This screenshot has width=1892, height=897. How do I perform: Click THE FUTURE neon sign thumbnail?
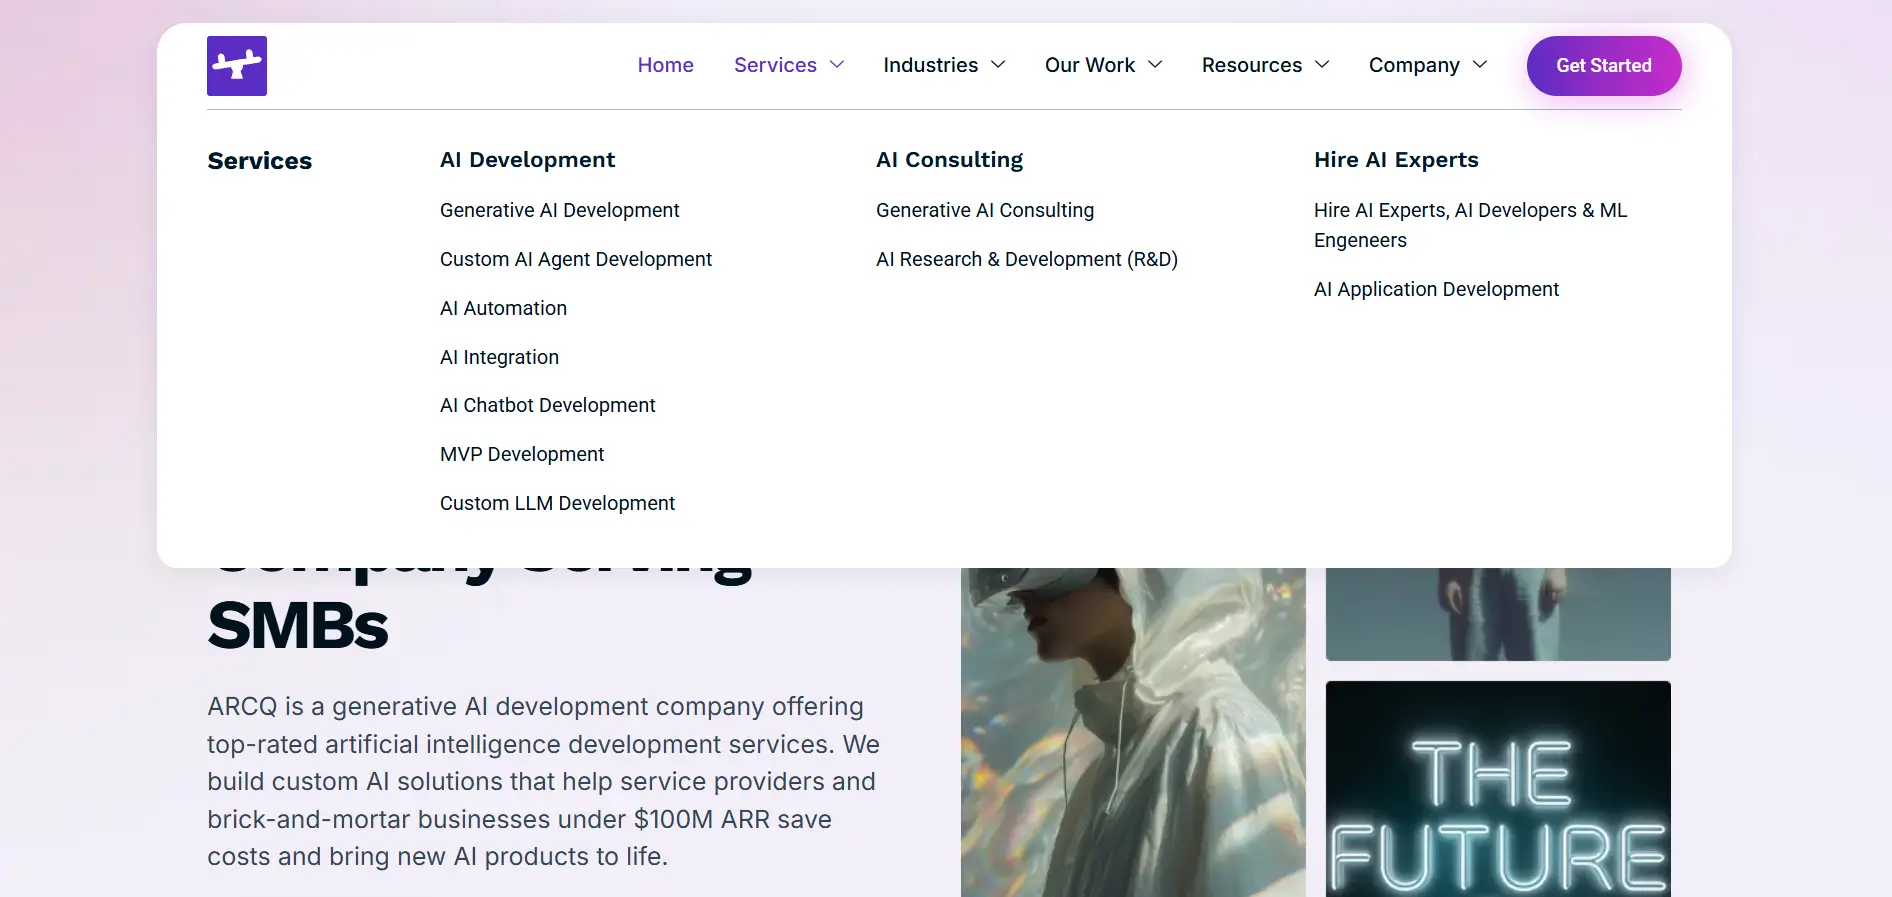1498,789
